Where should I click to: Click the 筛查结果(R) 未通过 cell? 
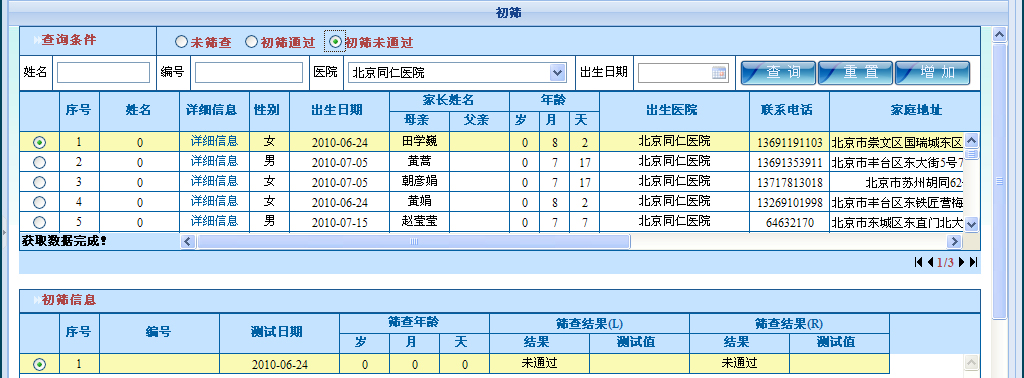point(739,364)
